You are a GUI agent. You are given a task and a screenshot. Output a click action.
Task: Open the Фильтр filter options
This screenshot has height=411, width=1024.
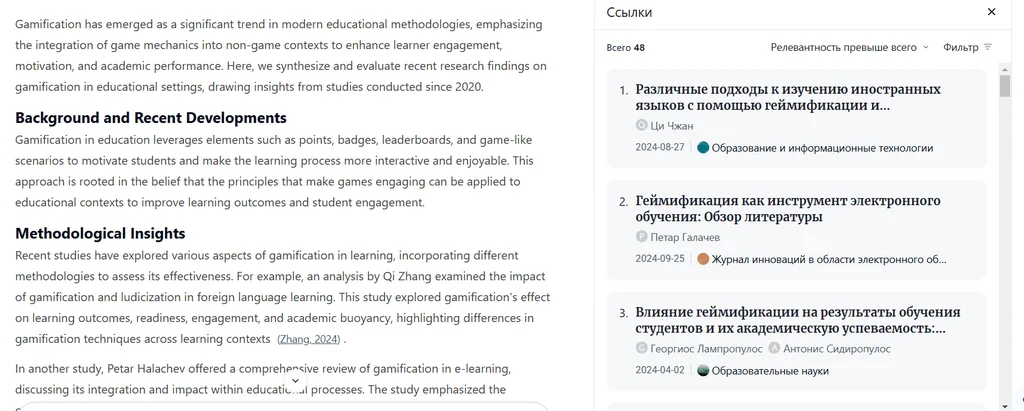(967, 47)
